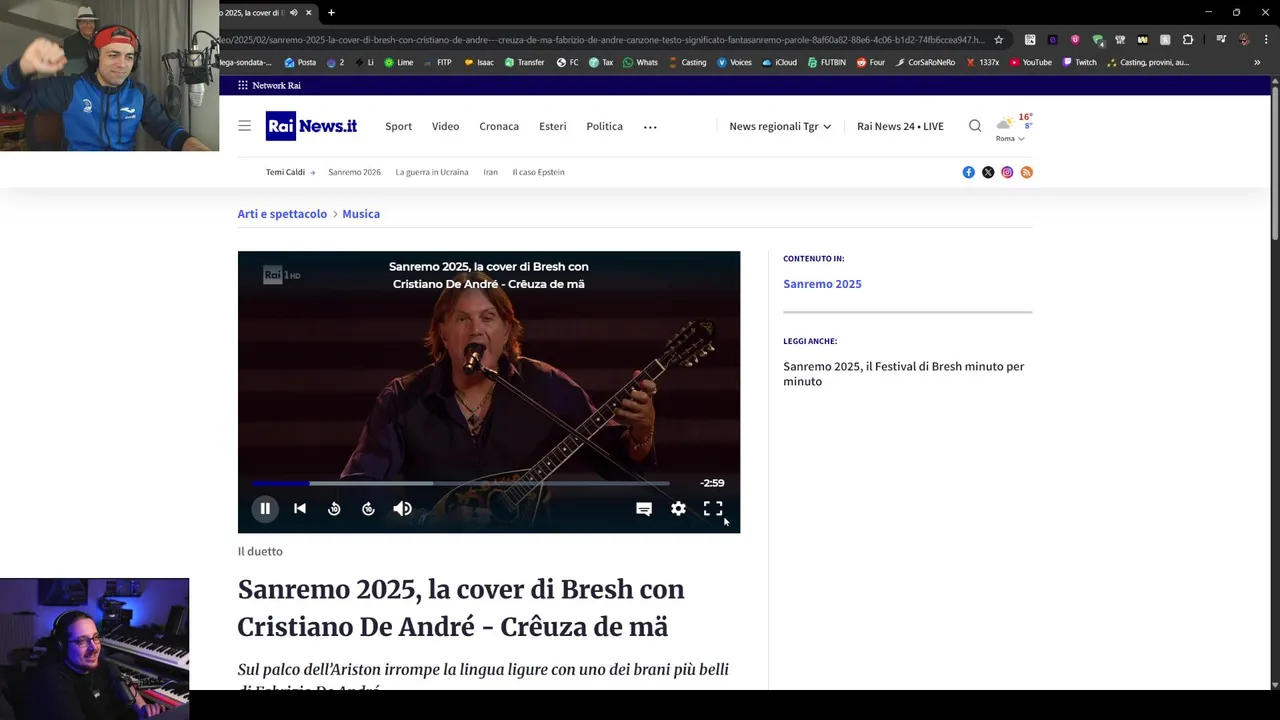The width and height of the screenshot is (1280, 720).
Task: Open the QR code extension icon
Action: [x=1030, y=40]
